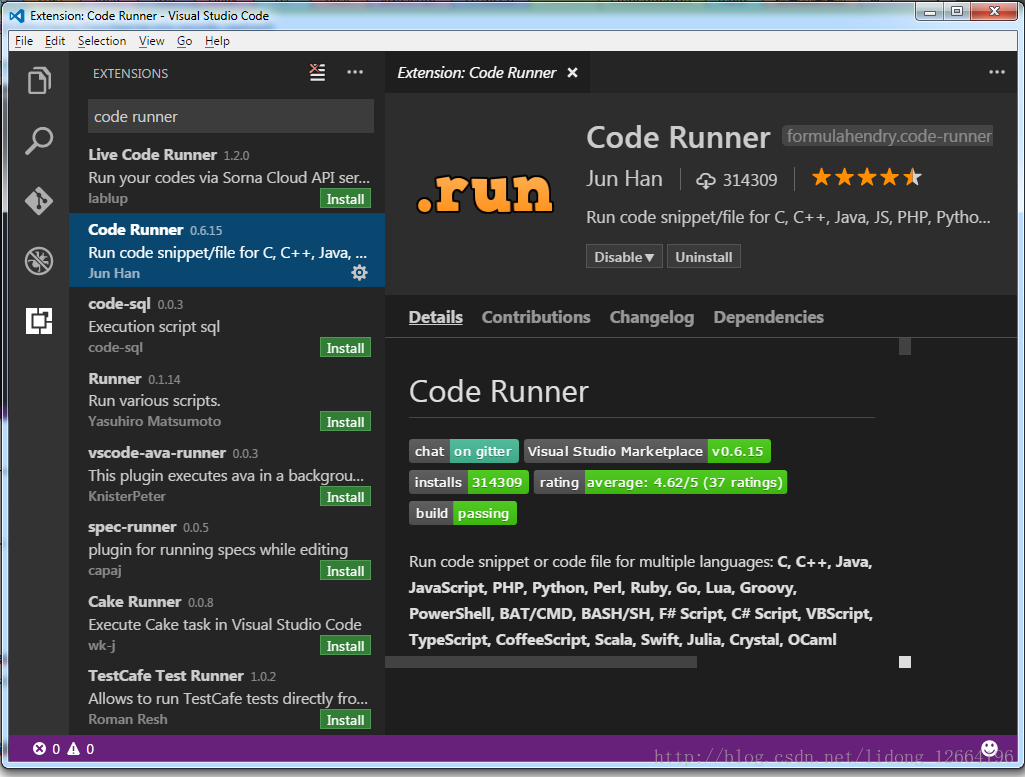The image size is (1025, 777).
Task: Click the VS Code logo in title bar
Action: [x=16, y=15]
